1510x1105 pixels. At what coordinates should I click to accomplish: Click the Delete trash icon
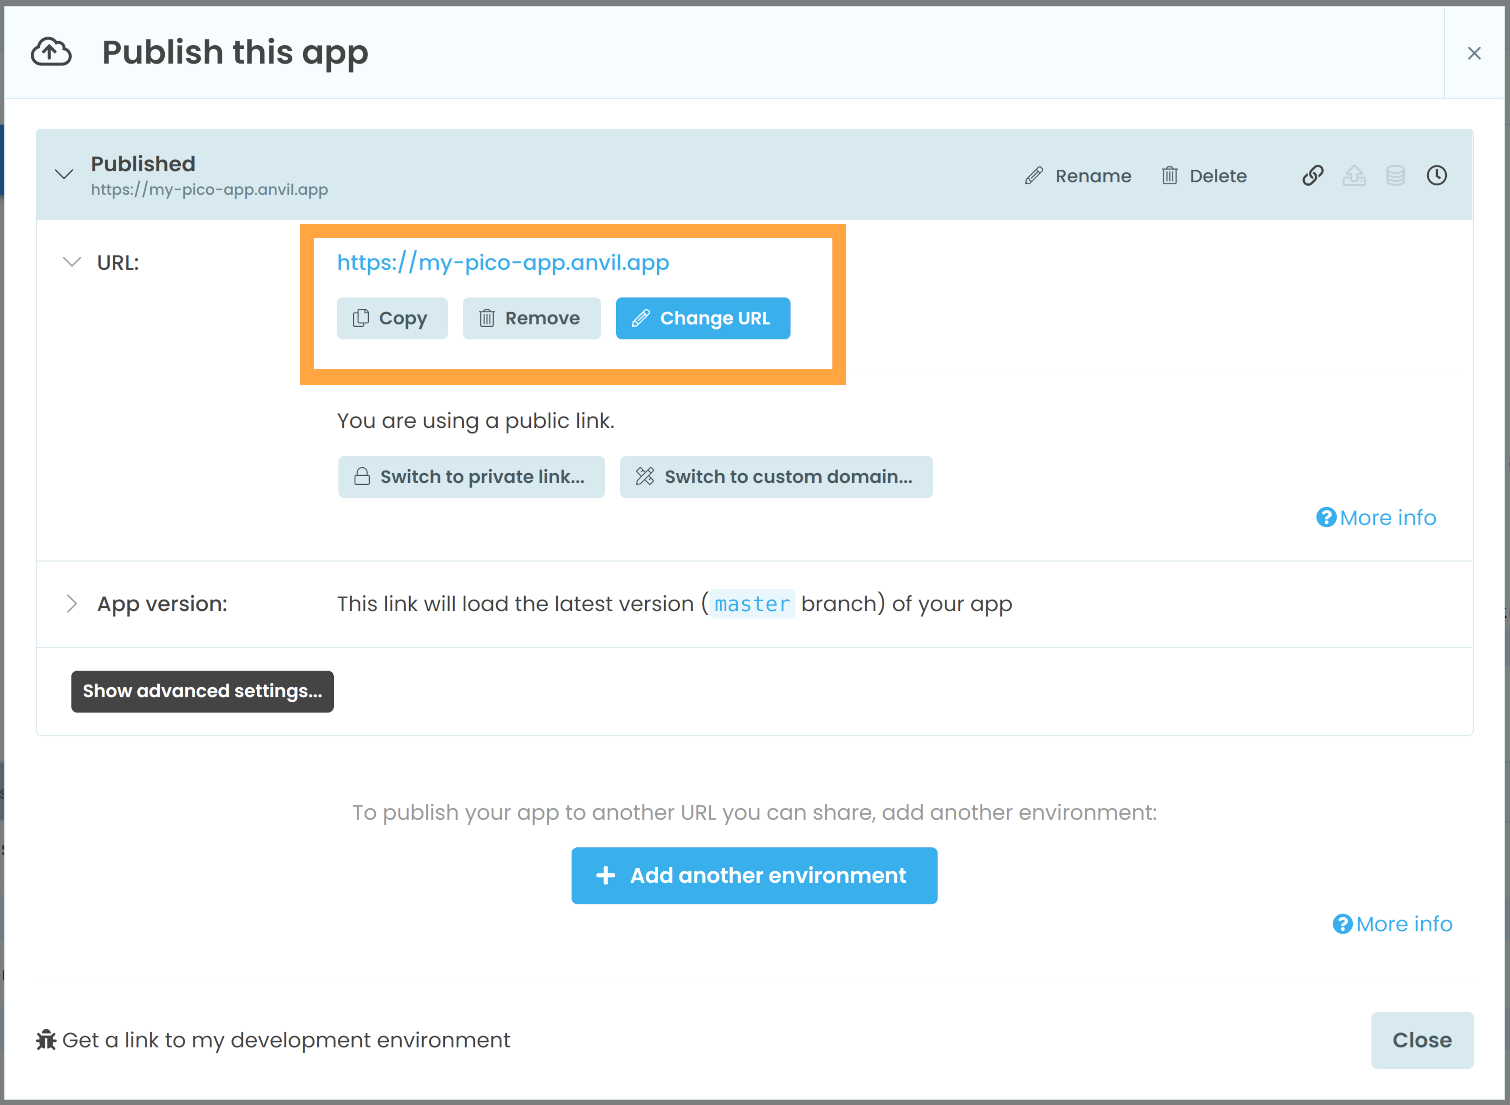pos(1170,175)
